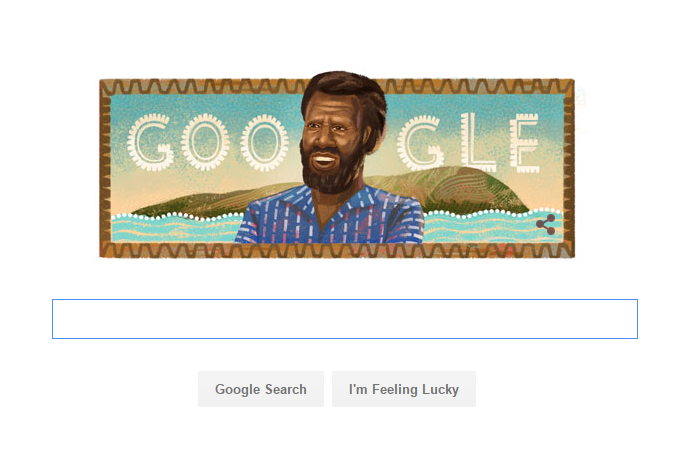Click the Google Search button
This screenshot has height=462, width=685.
tap(261, 389)
